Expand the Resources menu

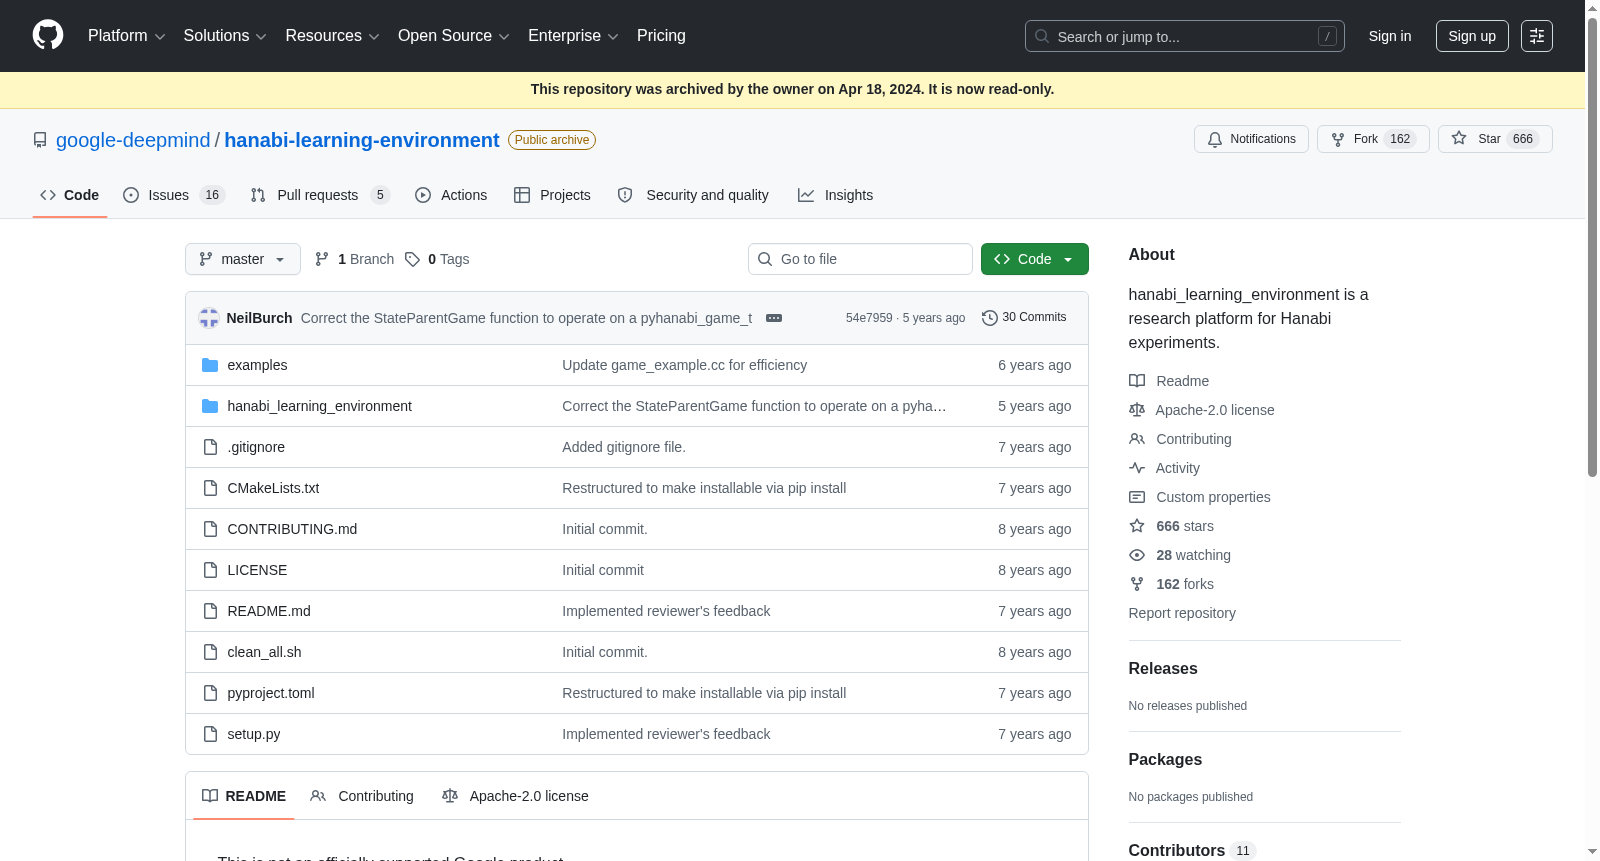(x=332, y=36)
